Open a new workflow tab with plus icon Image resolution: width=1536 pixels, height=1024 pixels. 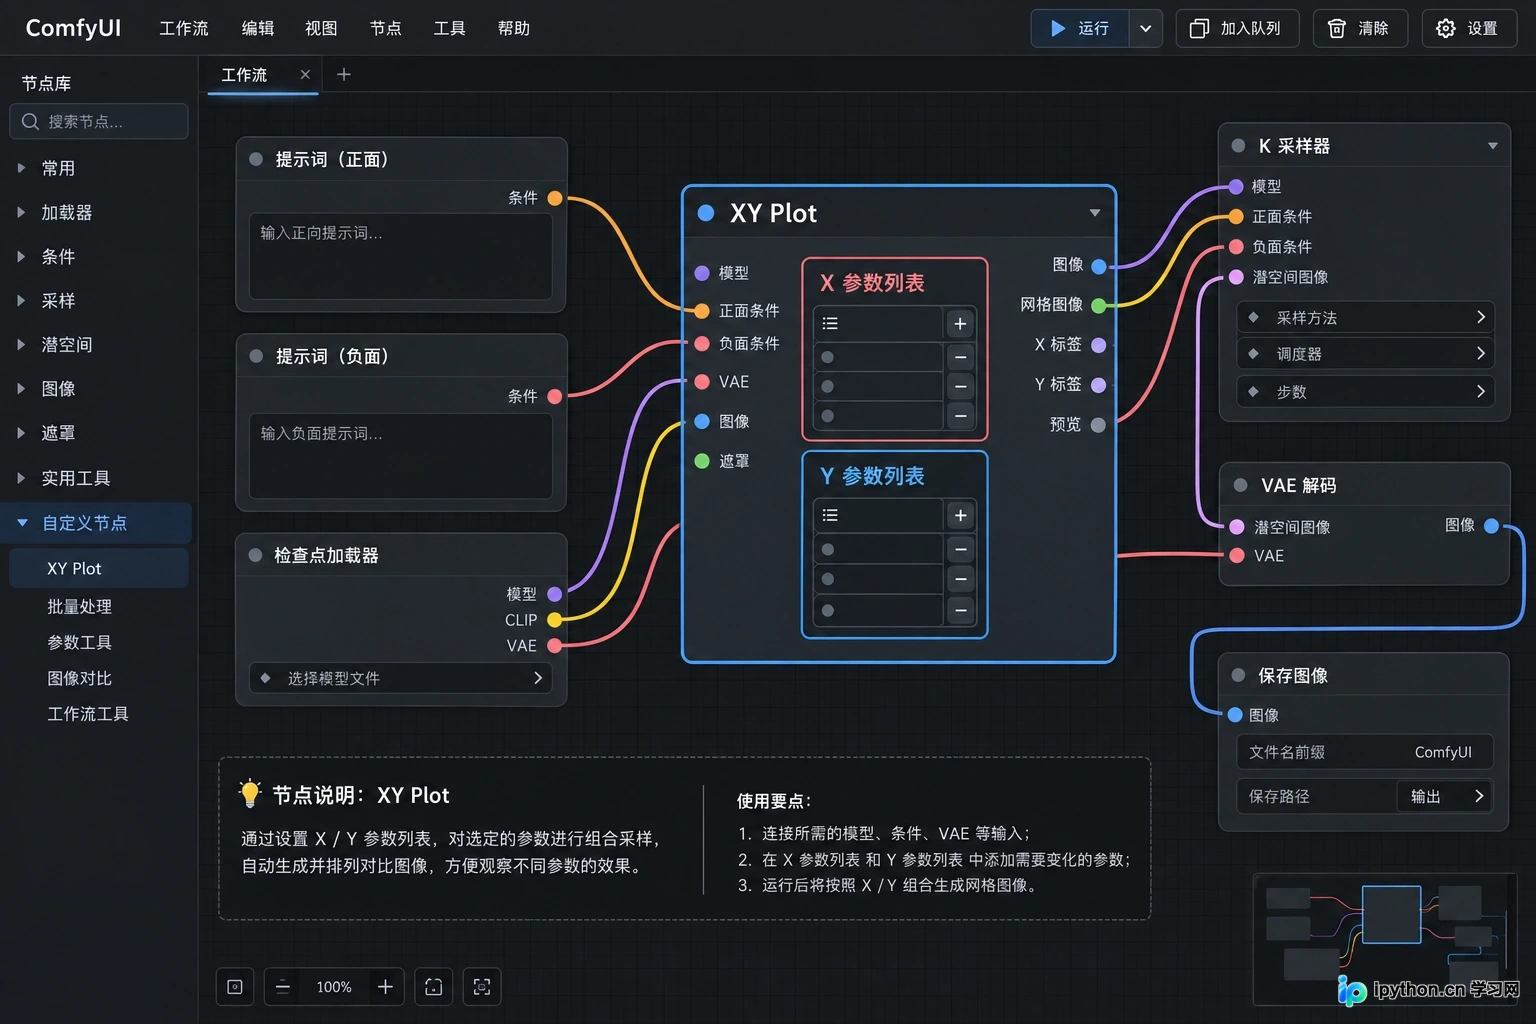[344, 74]
